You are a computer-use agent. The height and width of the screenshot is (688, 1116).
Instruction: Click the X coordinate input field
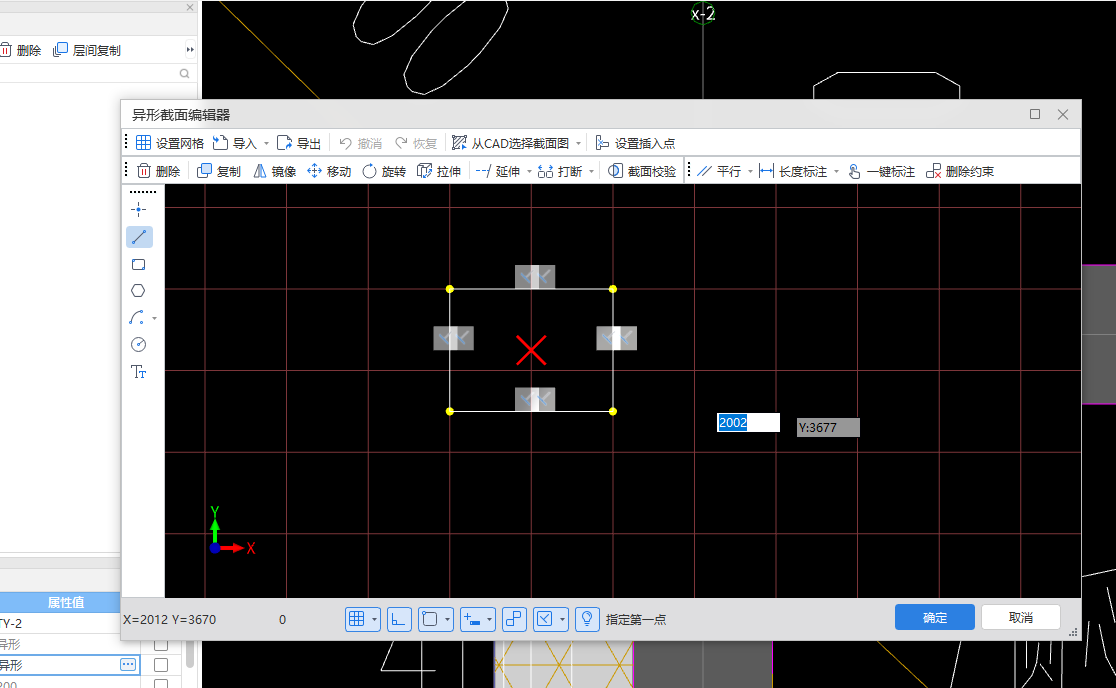pyautogui.click(x=748, y=423)
